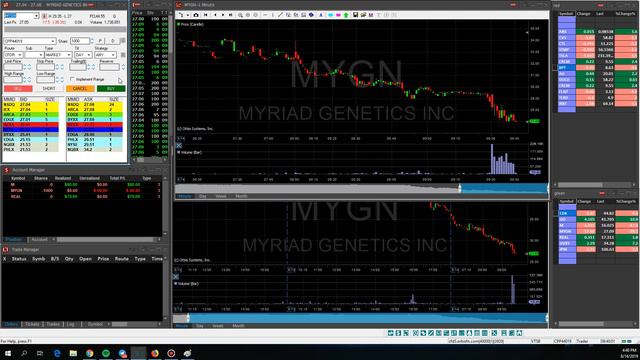Open the Sub route dropdown

(x=41, y=55)
